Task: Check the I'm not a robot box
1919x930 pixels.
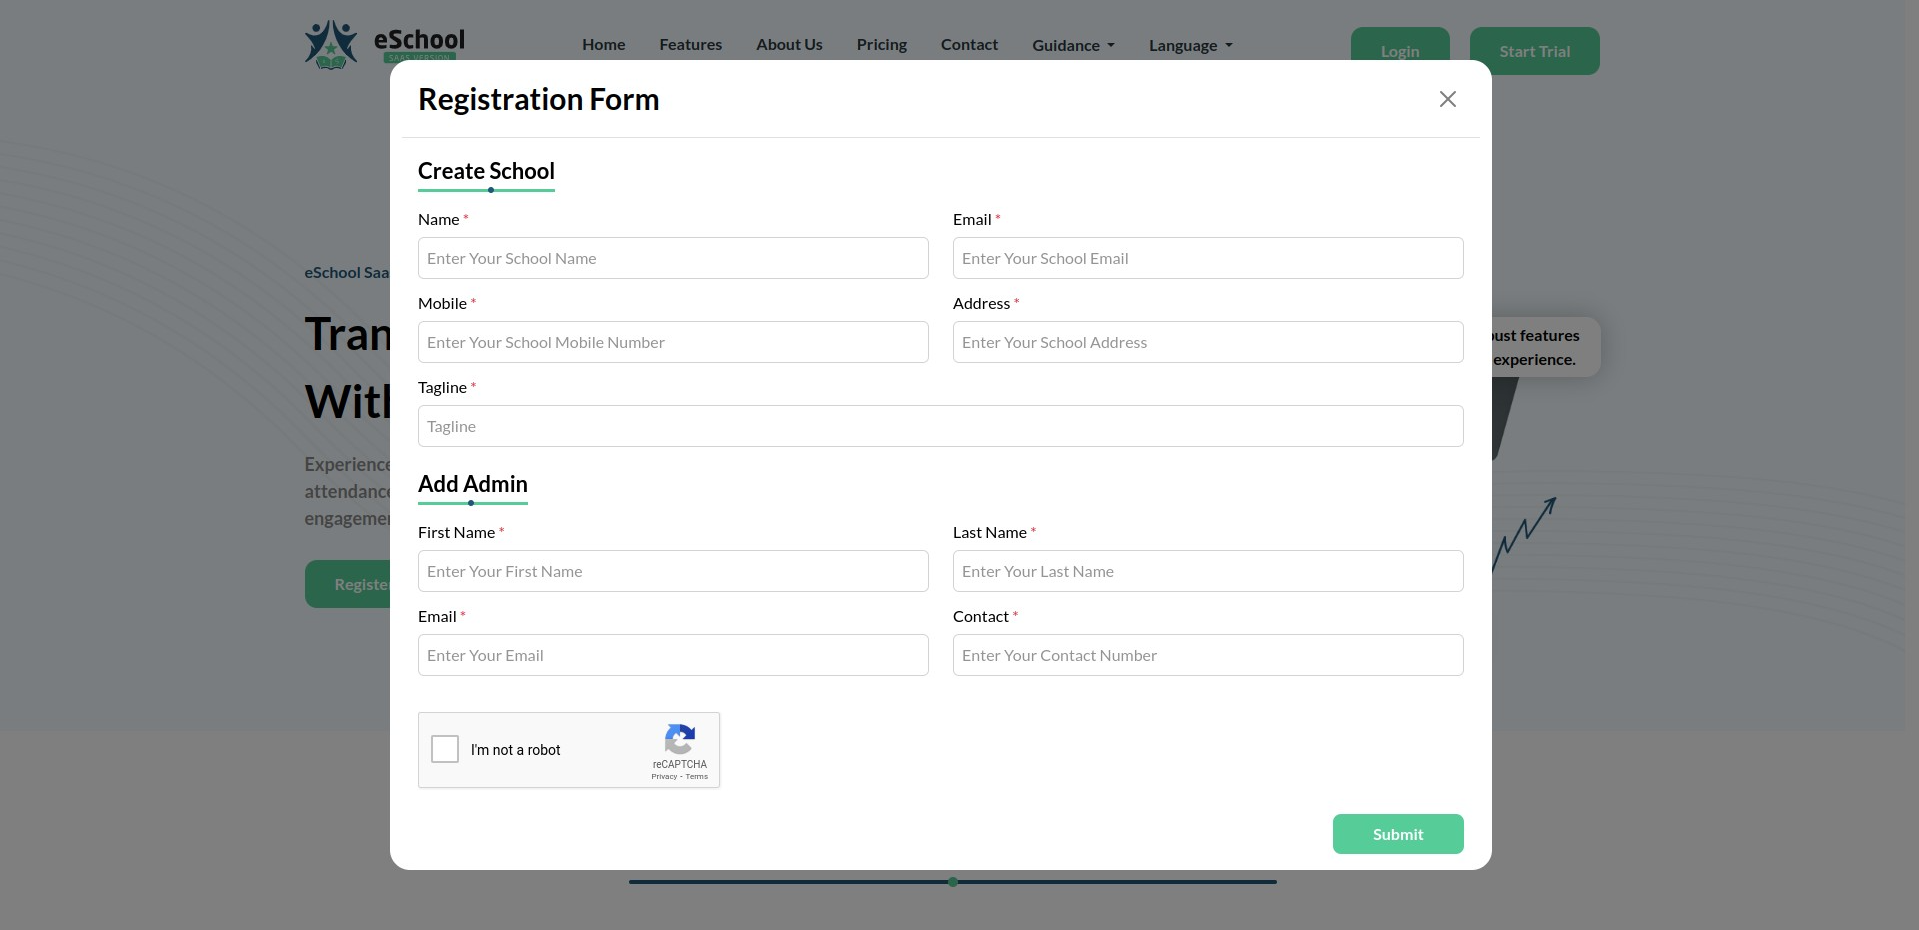Action: pyautogui.click(x=445, y=749)
